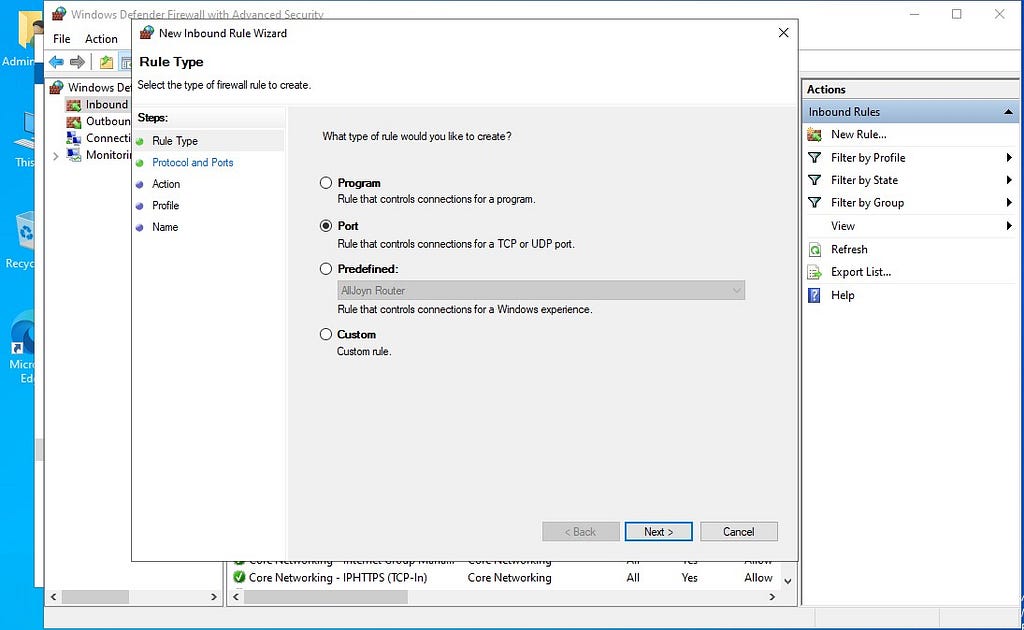The image size is (1024, 630).
Task: Maximize the Windows Defender Firewall window
Action: tap(957, 14)
